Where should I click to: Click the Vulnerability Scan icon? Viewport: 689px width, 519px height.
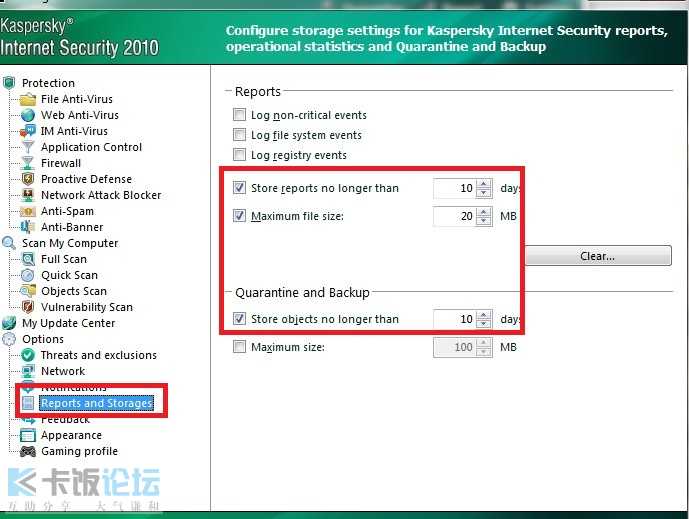tap(28, 307)
